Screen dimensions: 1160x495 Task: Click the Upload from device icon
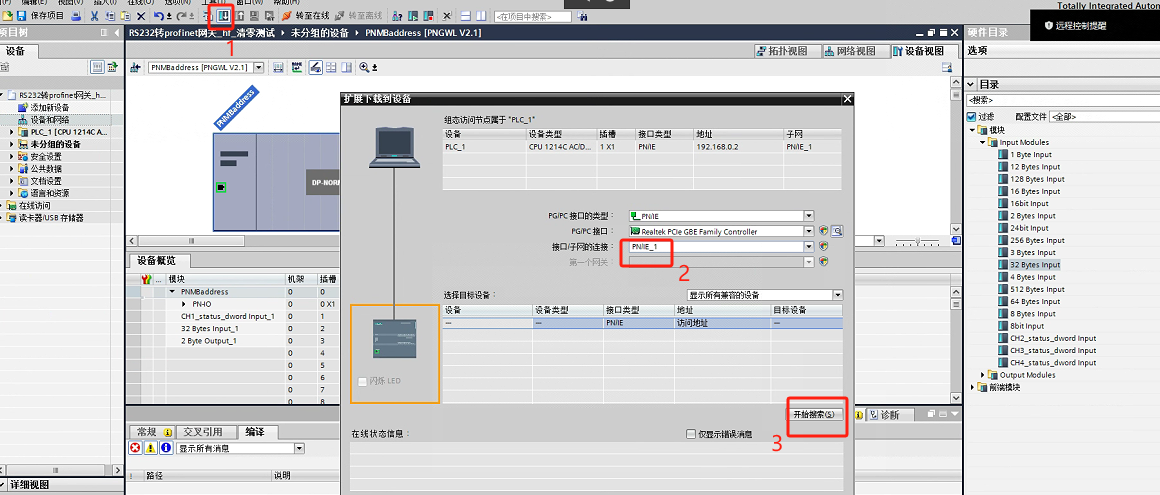click(240, 15)
